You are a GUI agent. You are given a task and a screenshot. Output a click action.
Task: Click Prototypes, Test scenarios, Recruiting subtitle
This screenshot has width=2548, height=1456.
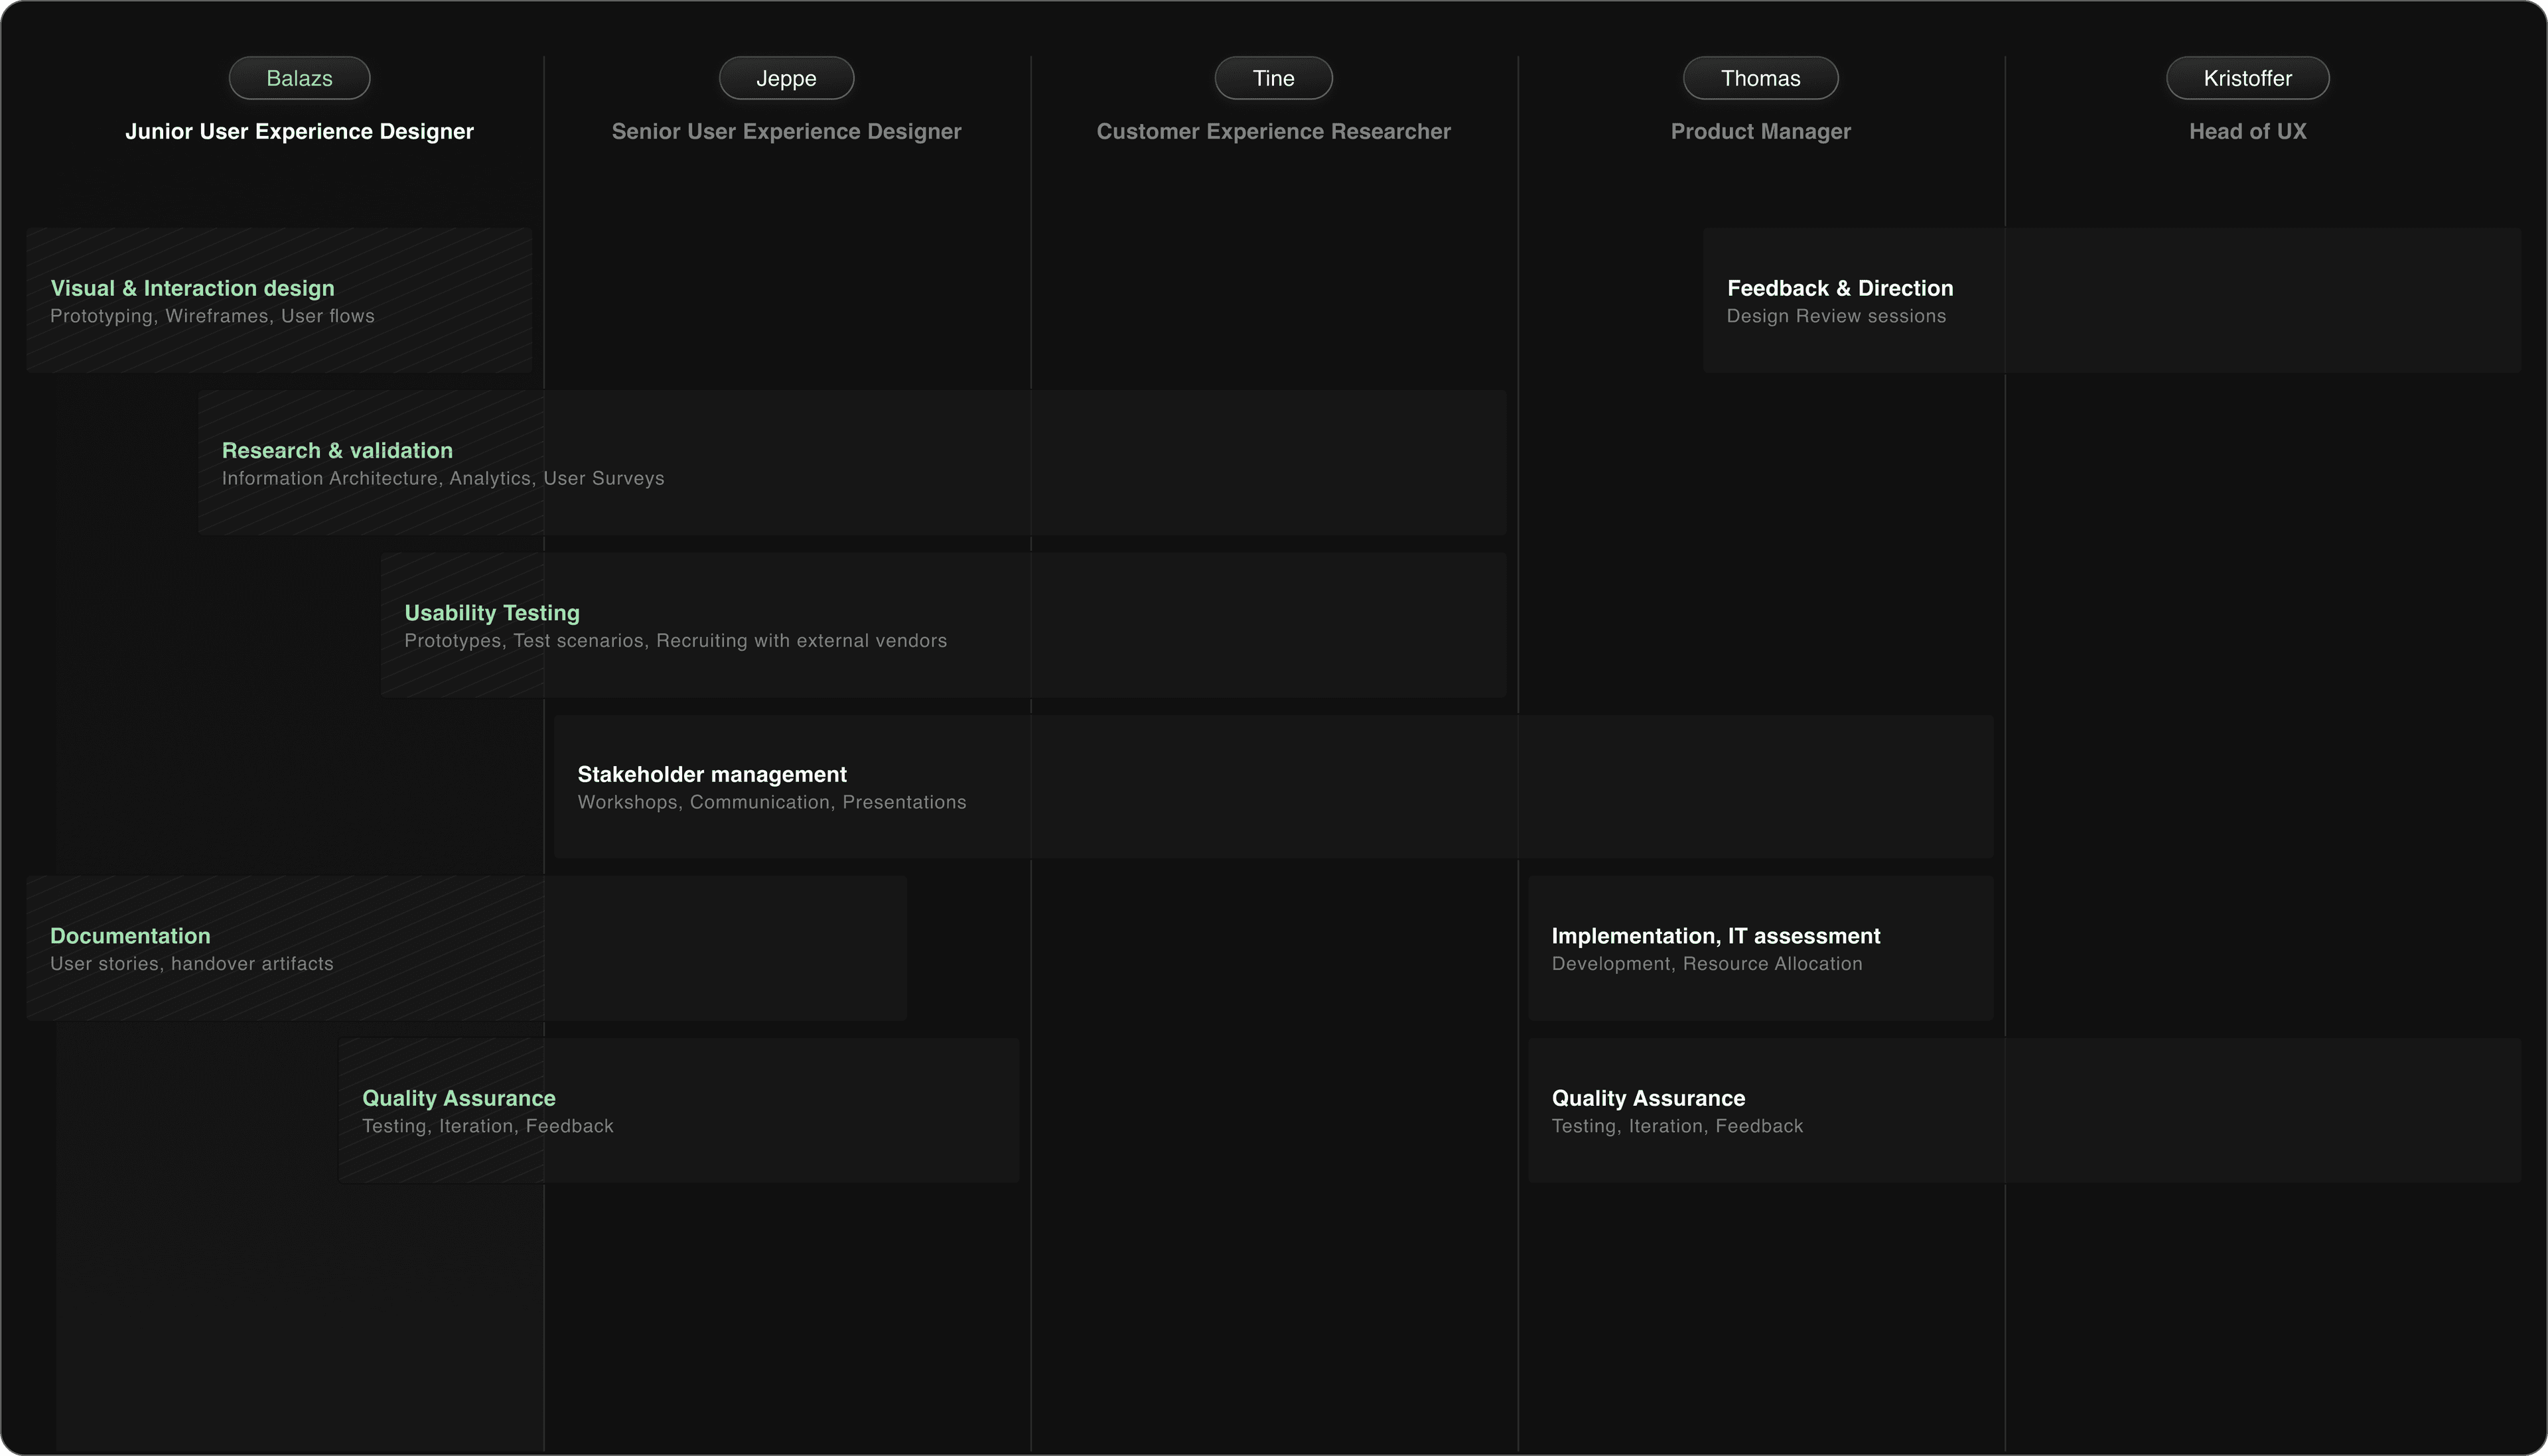(x=675, y=641)
